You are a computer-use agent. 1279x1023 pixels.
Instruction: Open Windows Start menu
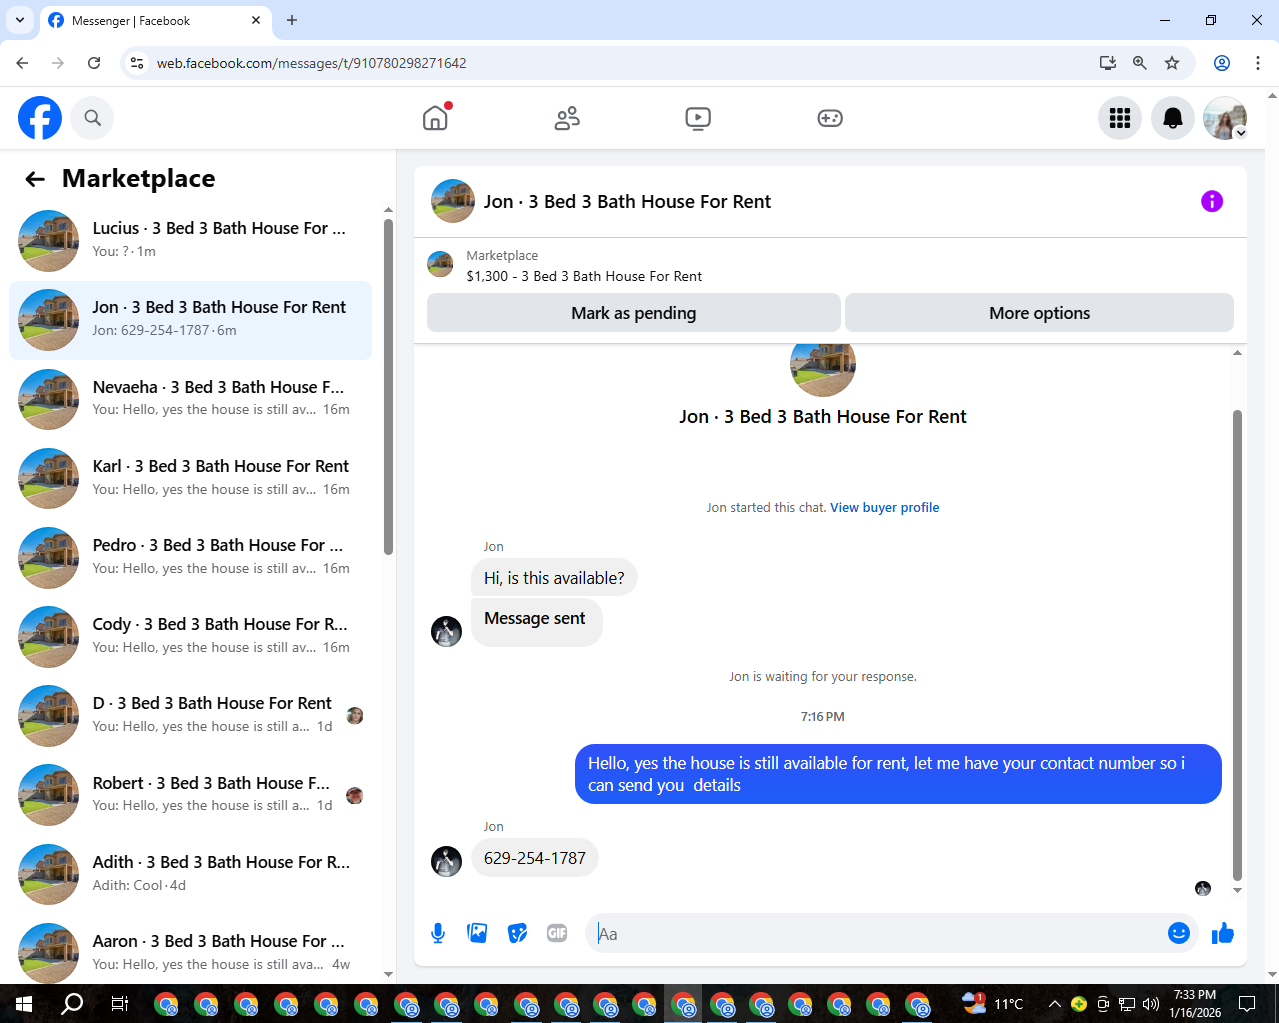coord(24,1003)
